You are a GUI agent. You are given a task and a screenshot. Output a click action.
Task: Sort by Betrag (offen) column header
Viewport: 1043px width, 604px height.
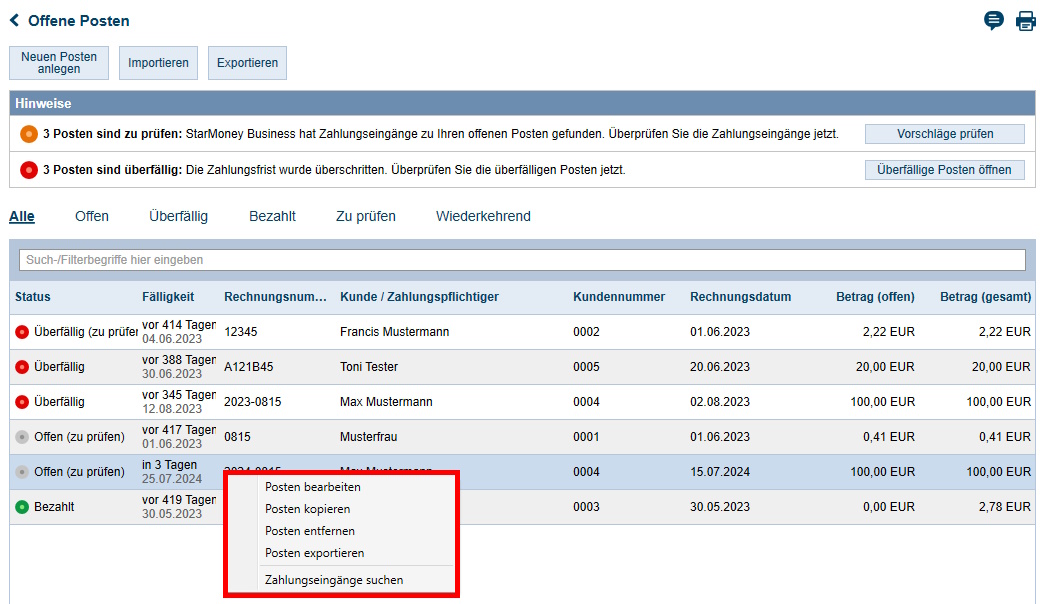[875, 297]
